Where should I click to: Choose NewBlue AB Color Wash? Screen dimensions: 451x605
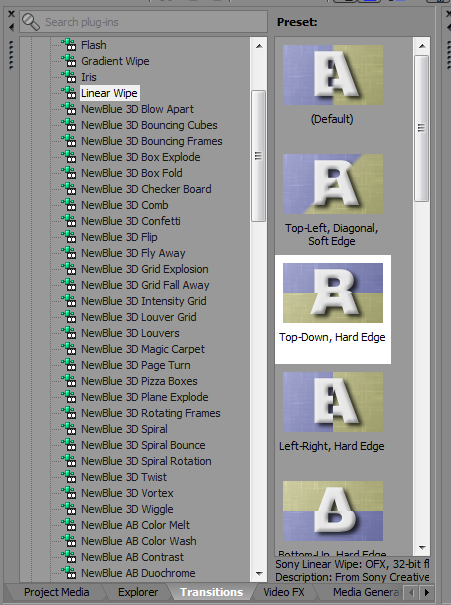click(x=139, y=541)
